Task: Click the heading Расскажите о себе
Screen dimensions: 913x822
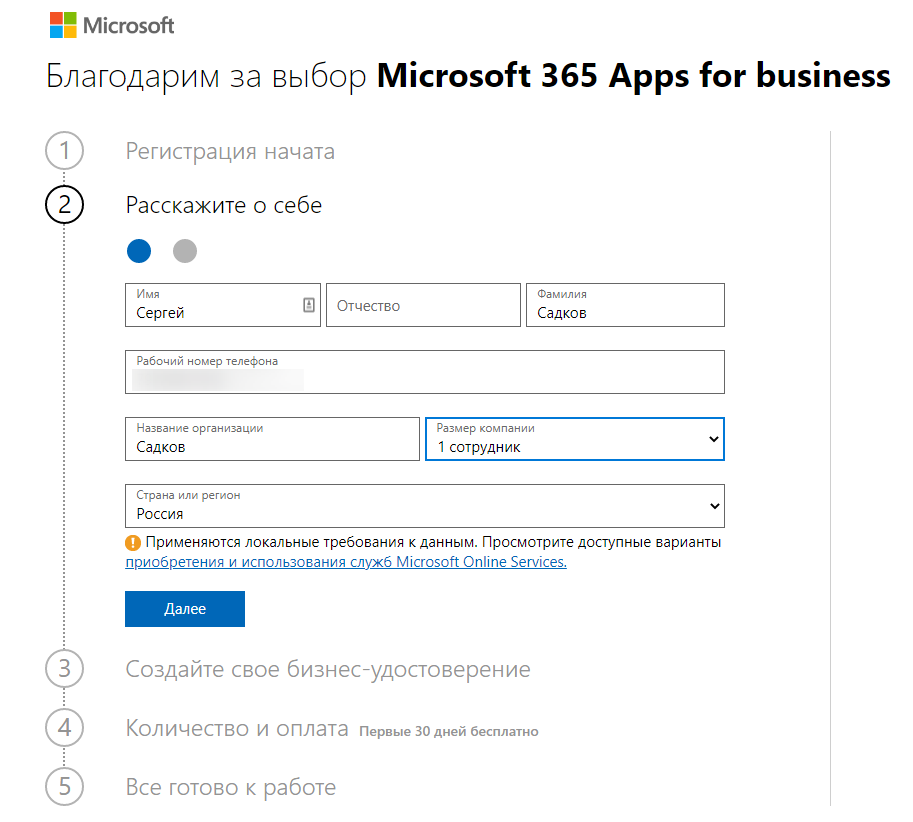Action: [224, 205]
